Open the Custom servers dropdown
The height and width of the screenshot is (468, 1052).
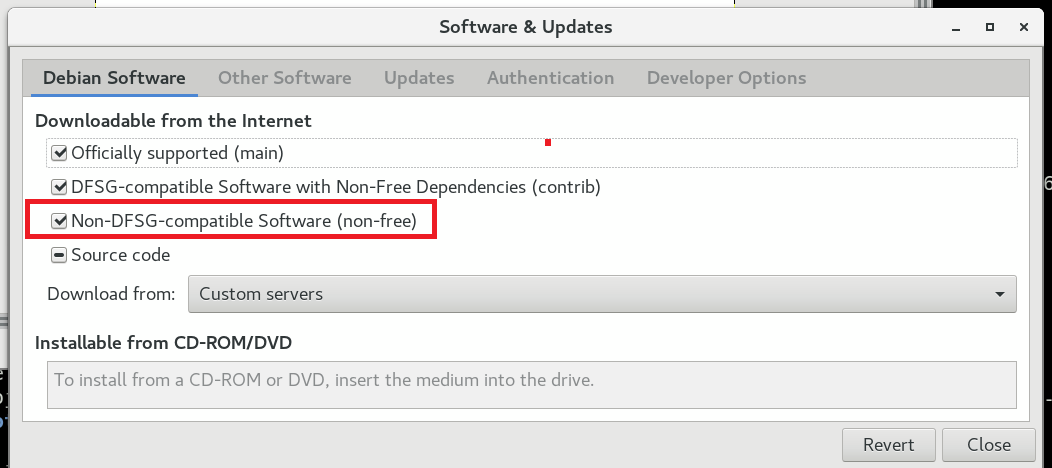[x=602, y=294]
